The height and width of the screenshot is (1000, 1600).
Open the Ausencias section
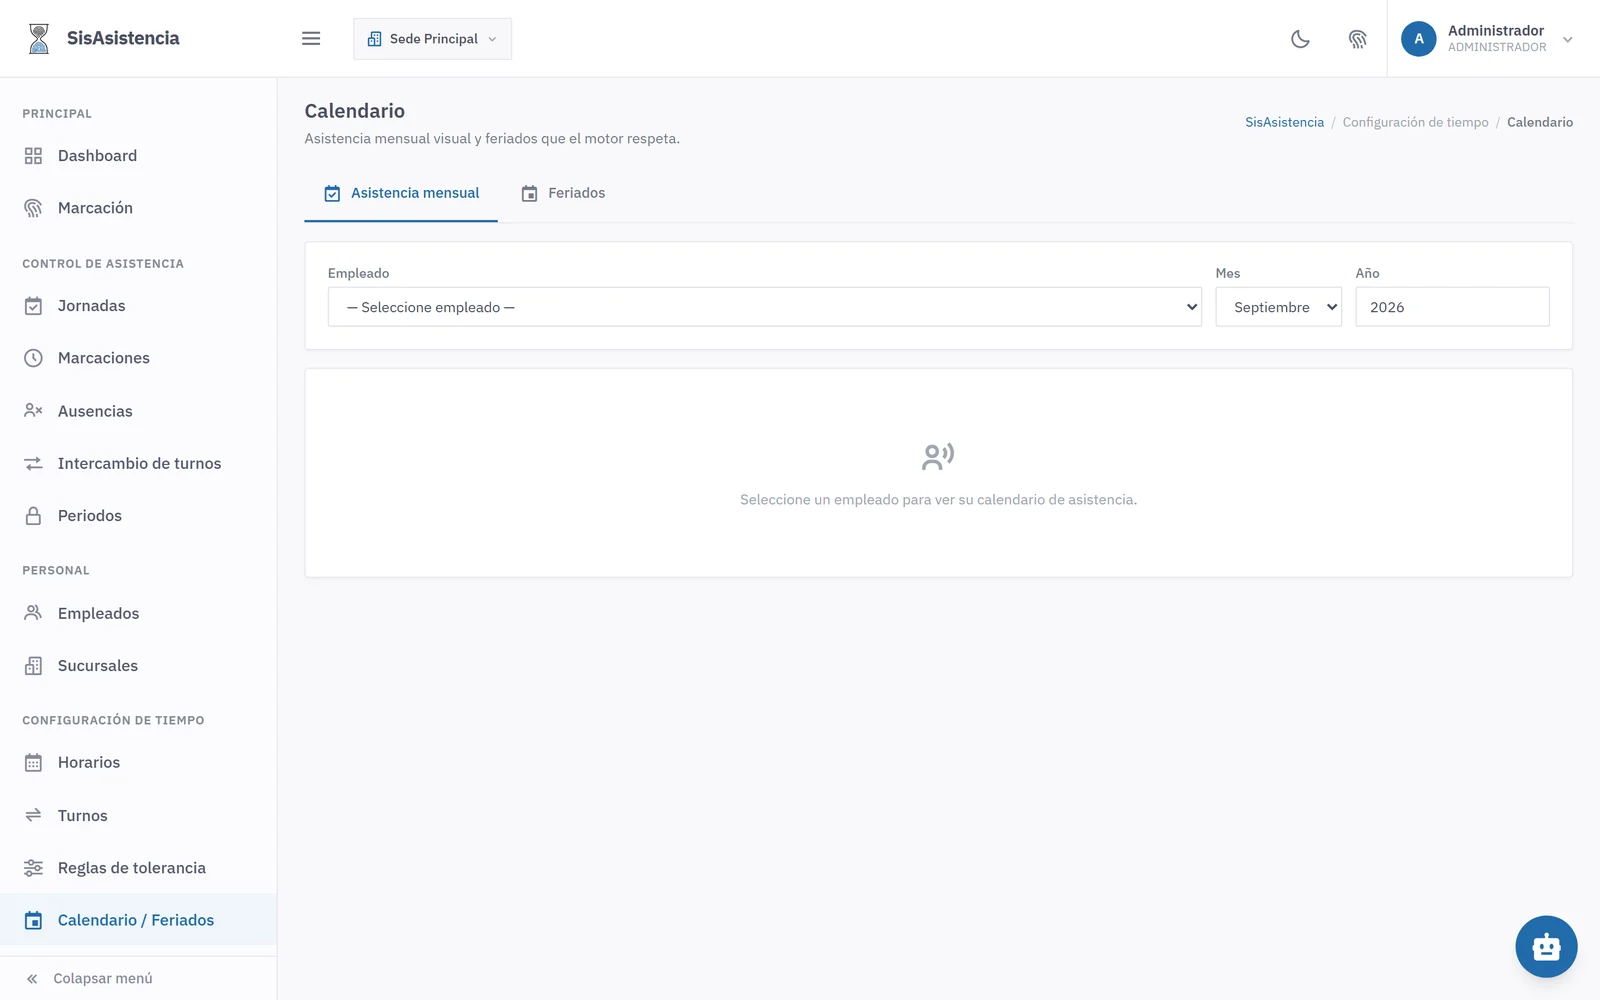pos(138,411)
